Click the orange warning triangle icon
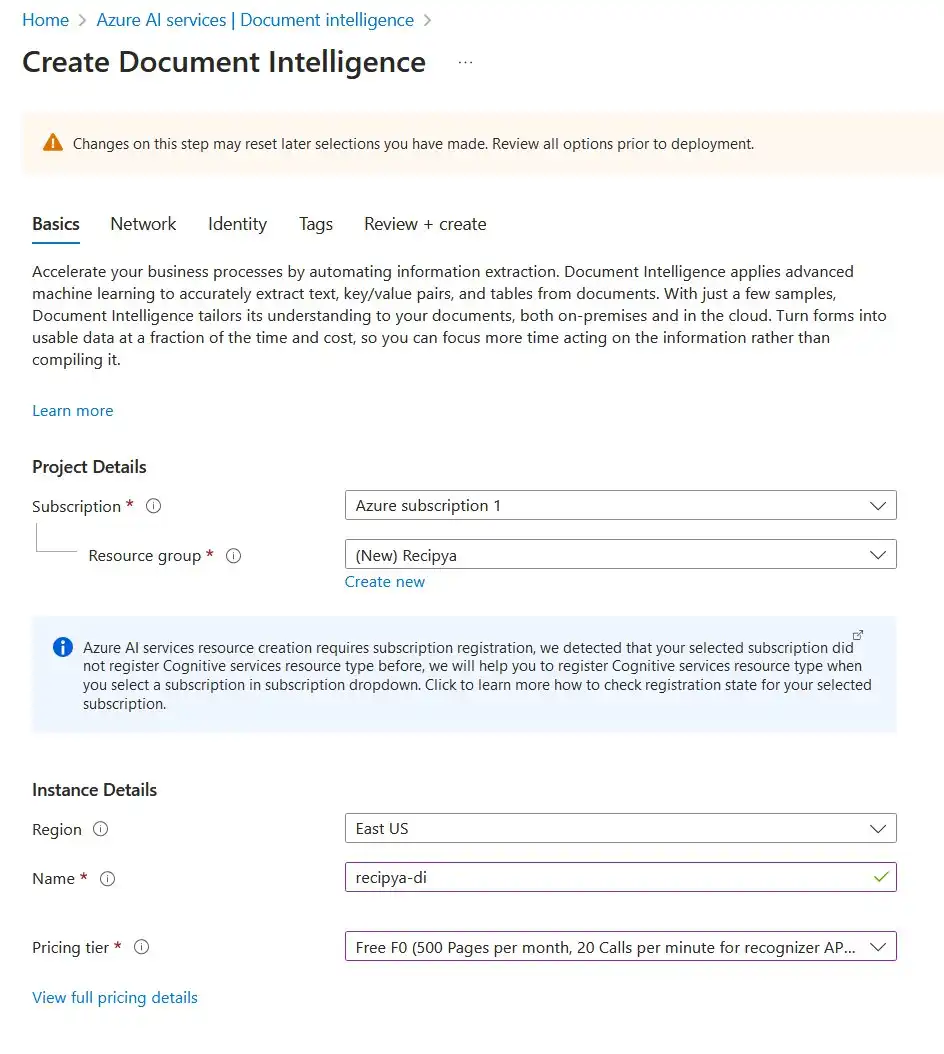The width and height of the screenshot is (944, 1054). coord(53,143)
